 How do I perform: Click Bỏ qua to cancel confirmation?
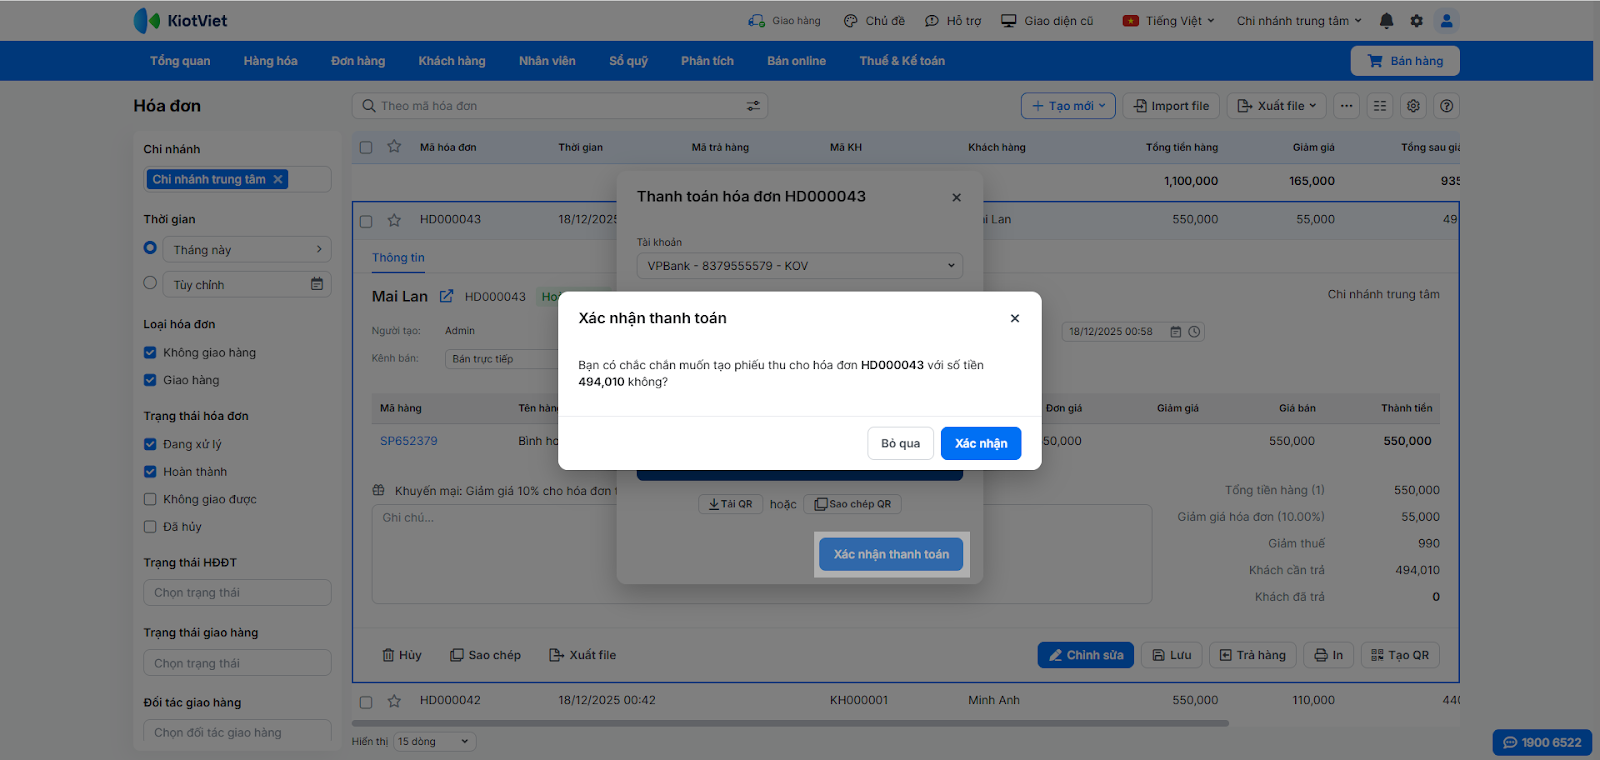click(900, 443)
